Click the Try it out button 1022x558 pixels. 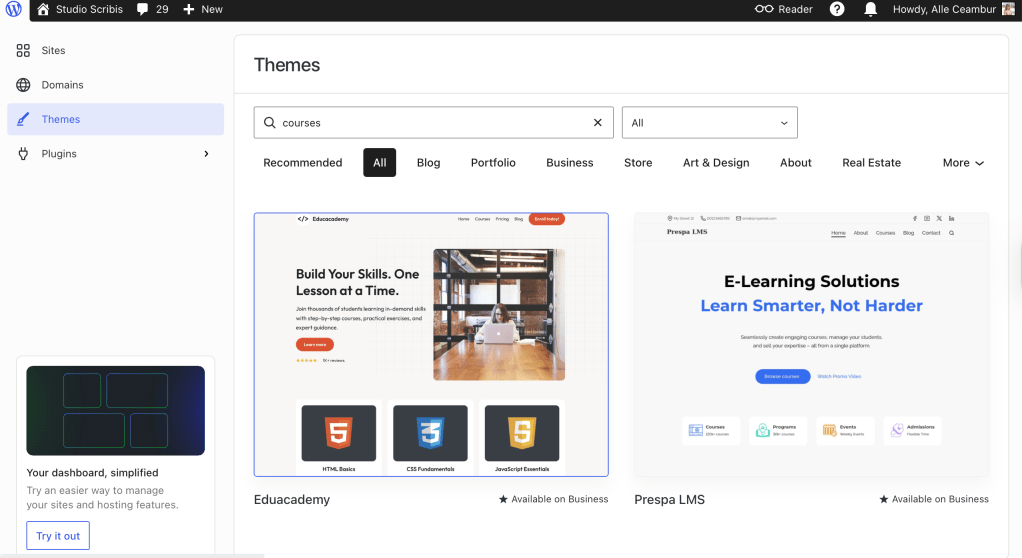click(x=58, y=536)
